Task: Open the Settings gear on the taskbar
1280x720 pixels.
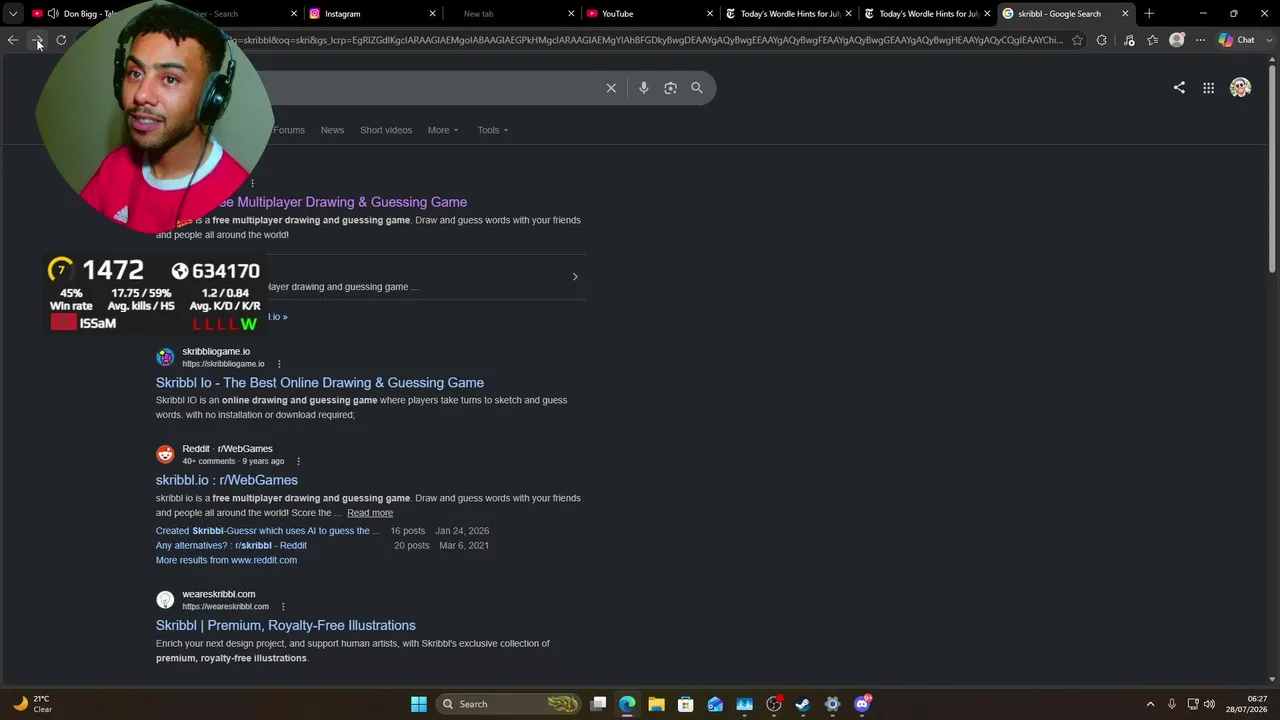Action: tap(832, 704)
